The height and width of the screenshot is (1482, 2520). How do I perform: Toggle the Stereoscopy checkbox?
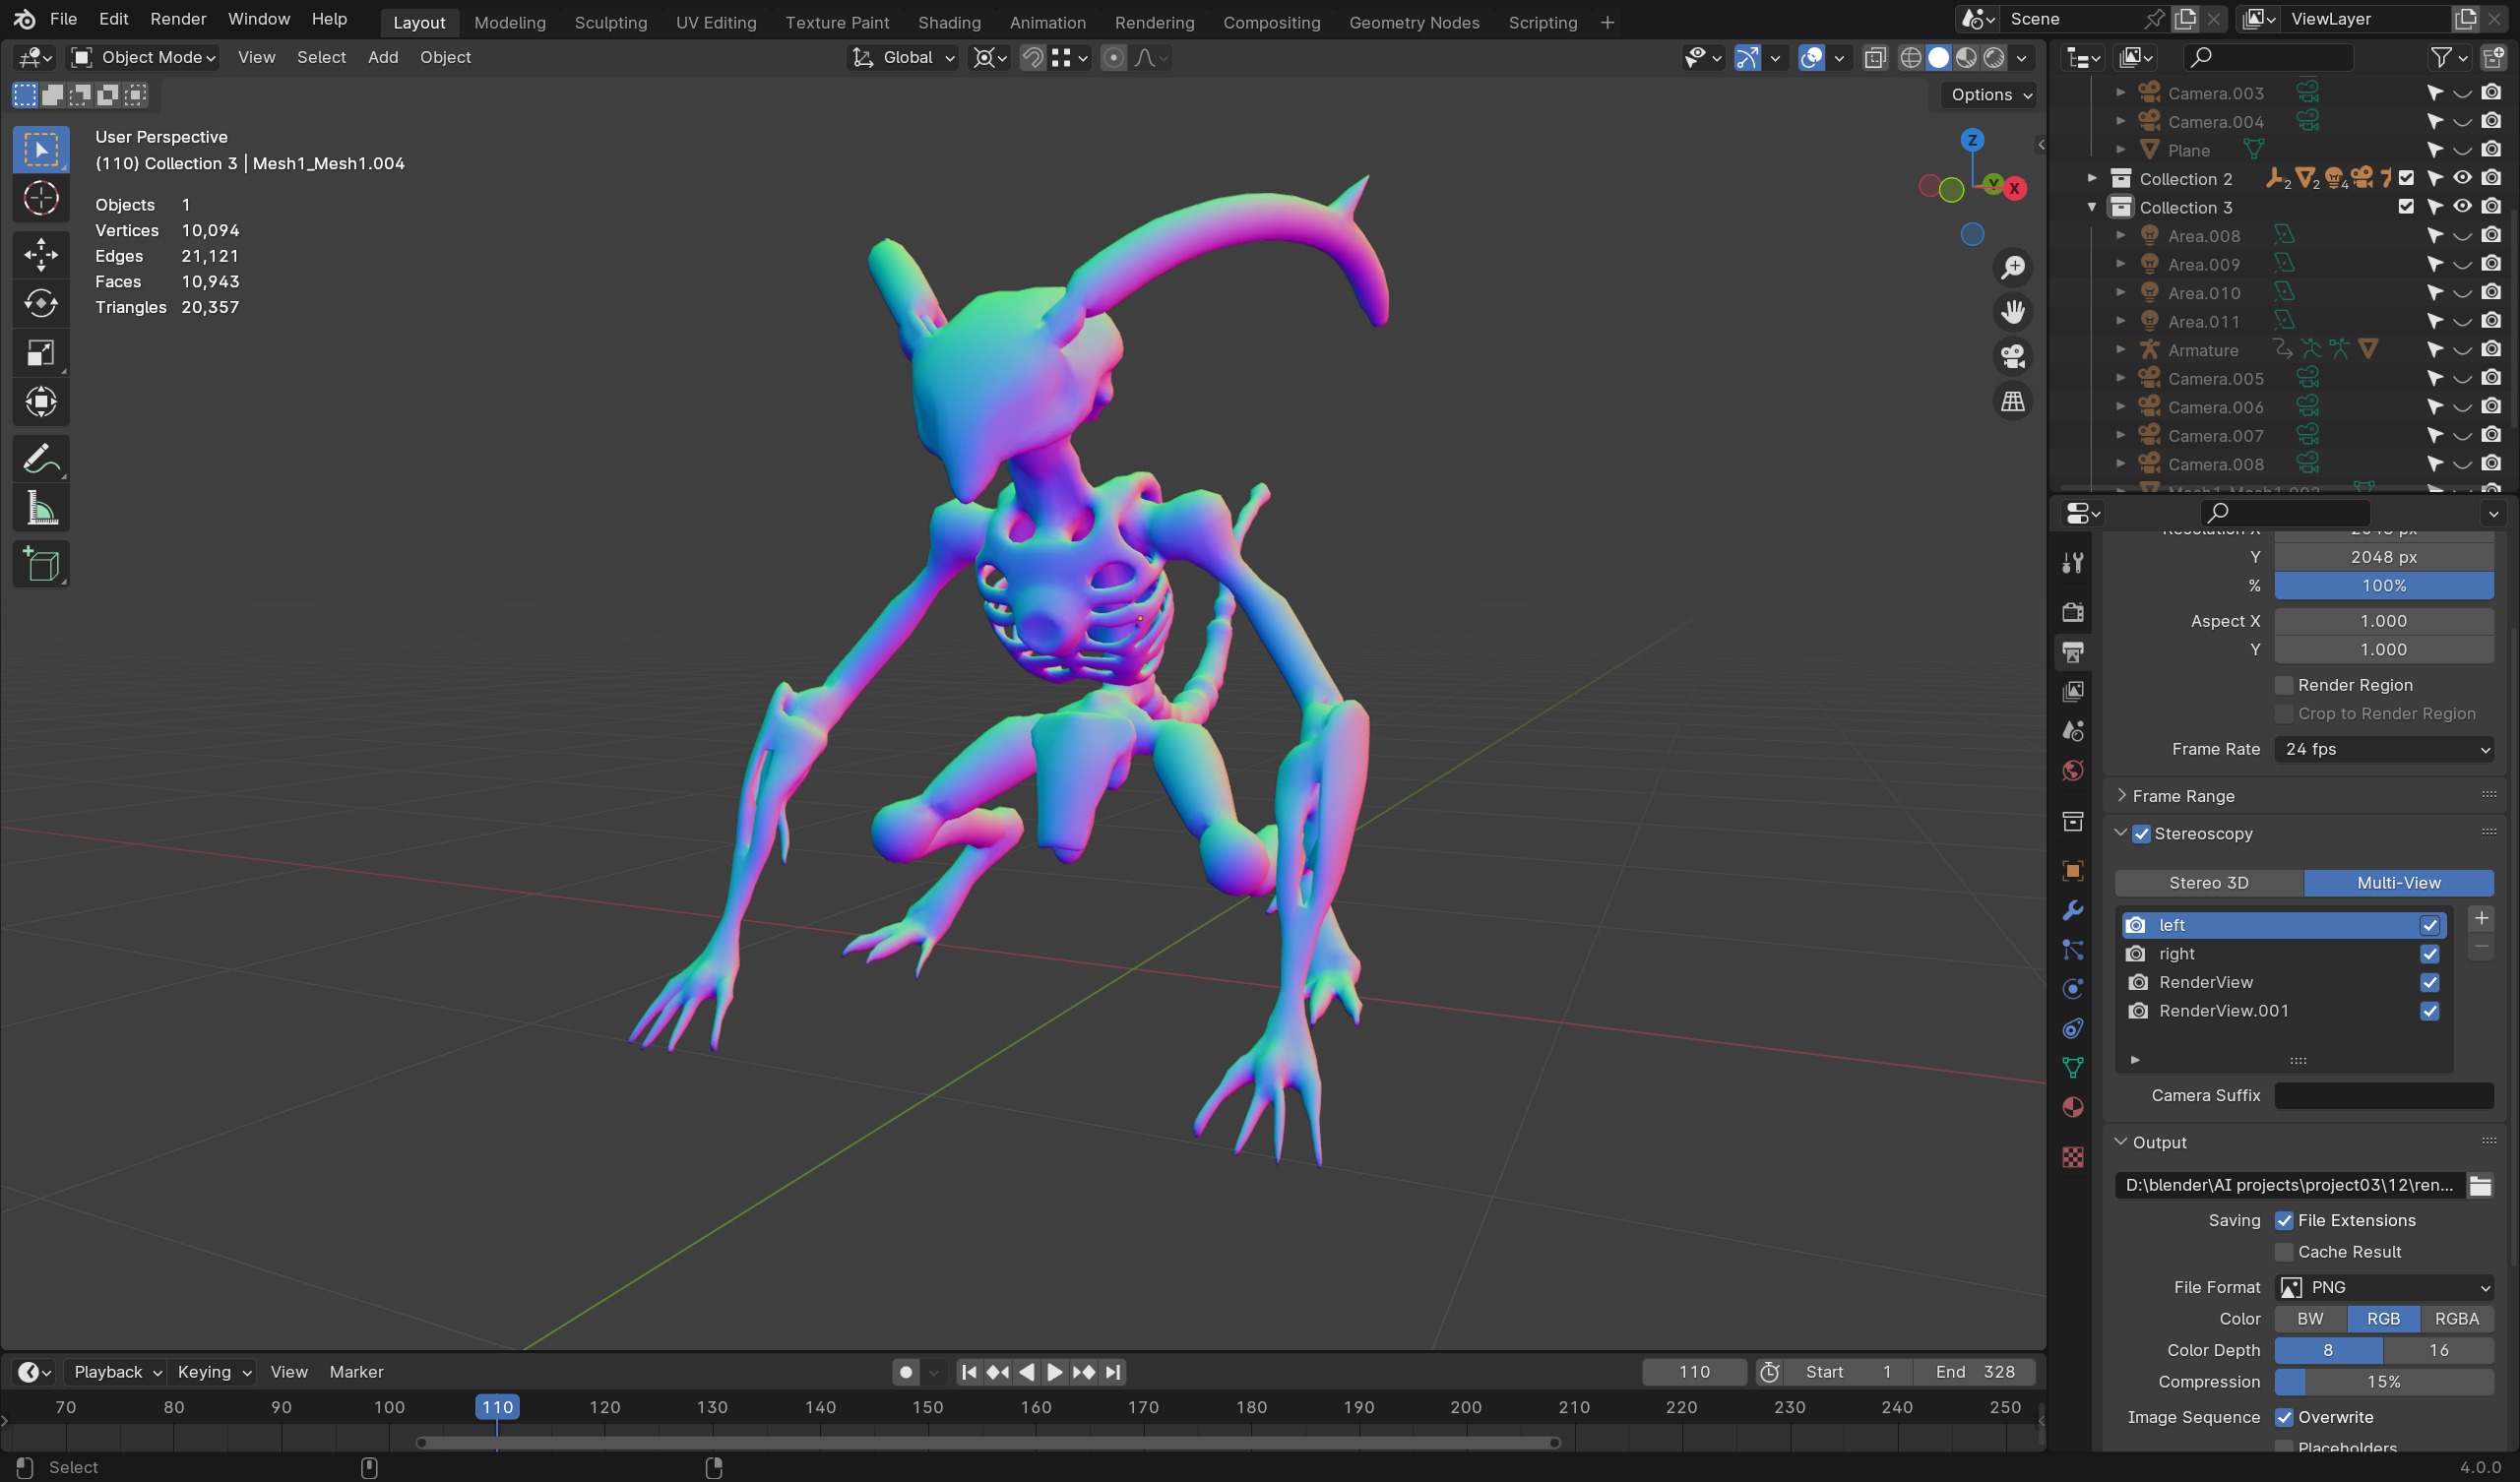pos(2141,834)
